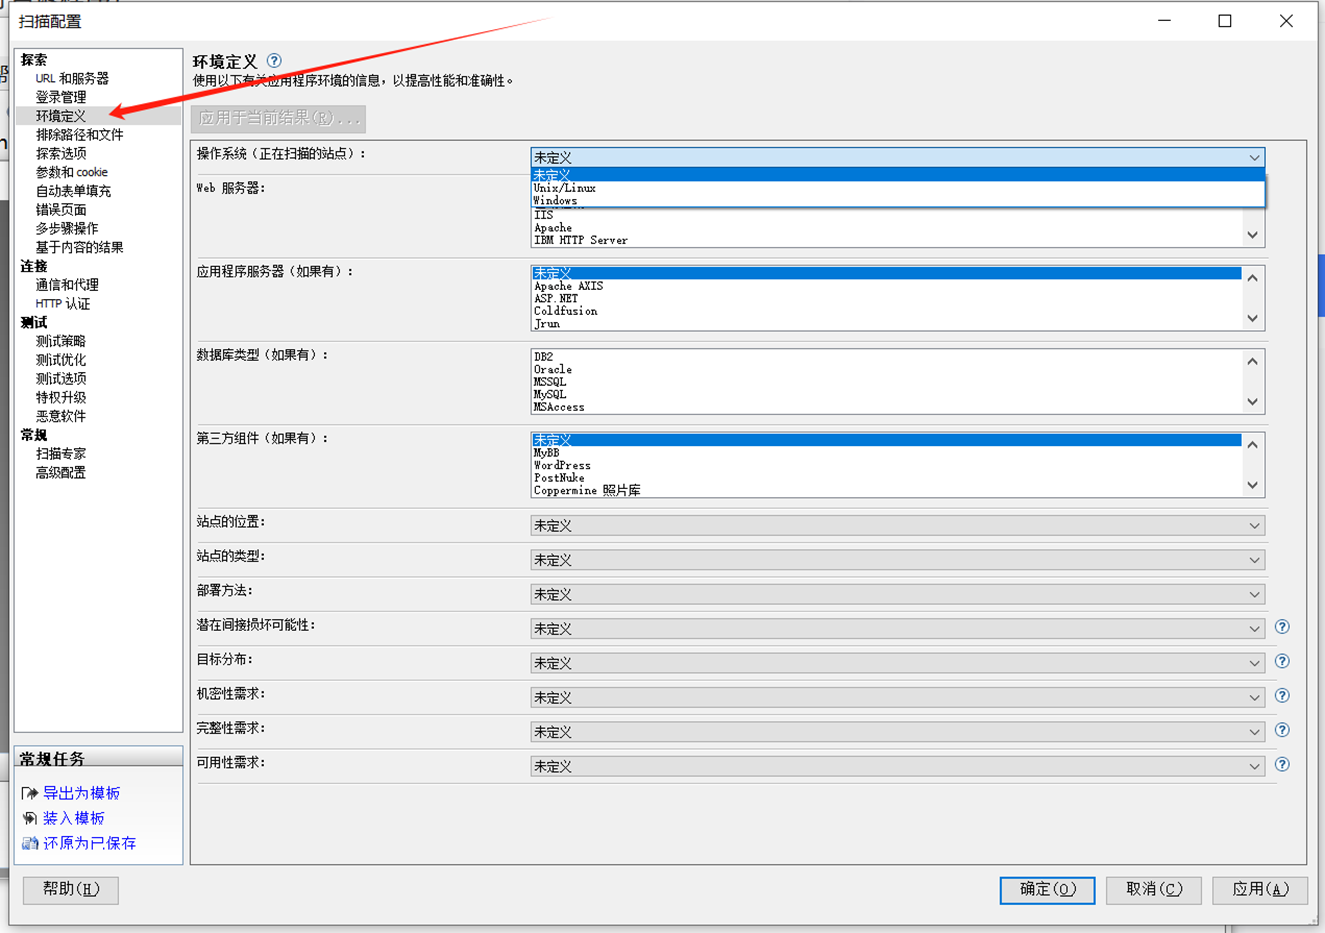This screenshot has height=933, width=1325.
Task: Select MySQL in database type list
Action: pos(887,394)
